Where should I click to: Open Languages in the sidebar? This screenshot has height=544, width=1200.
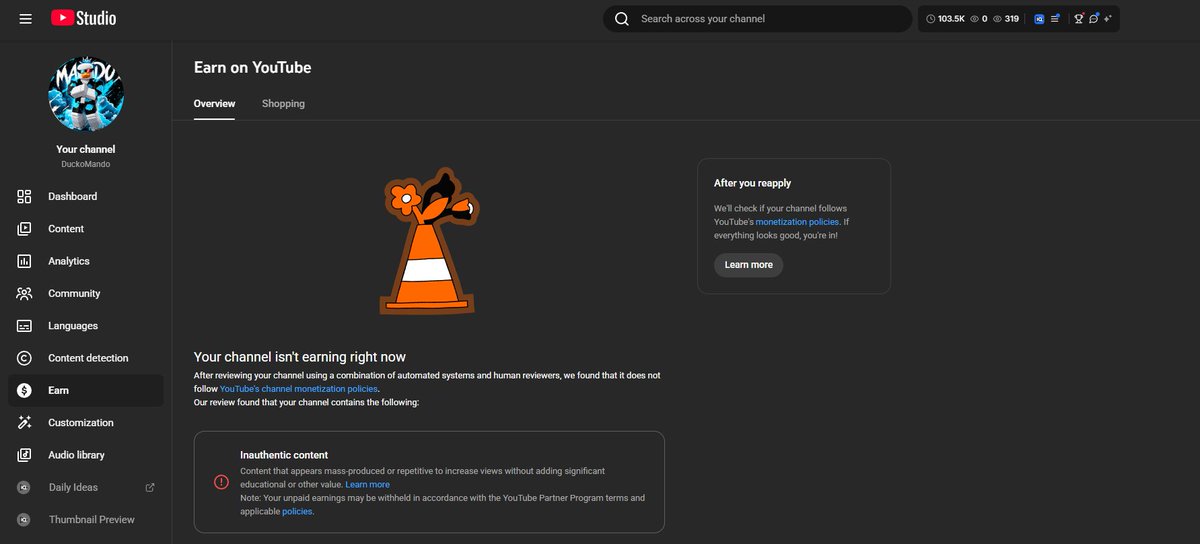(86, 326)
